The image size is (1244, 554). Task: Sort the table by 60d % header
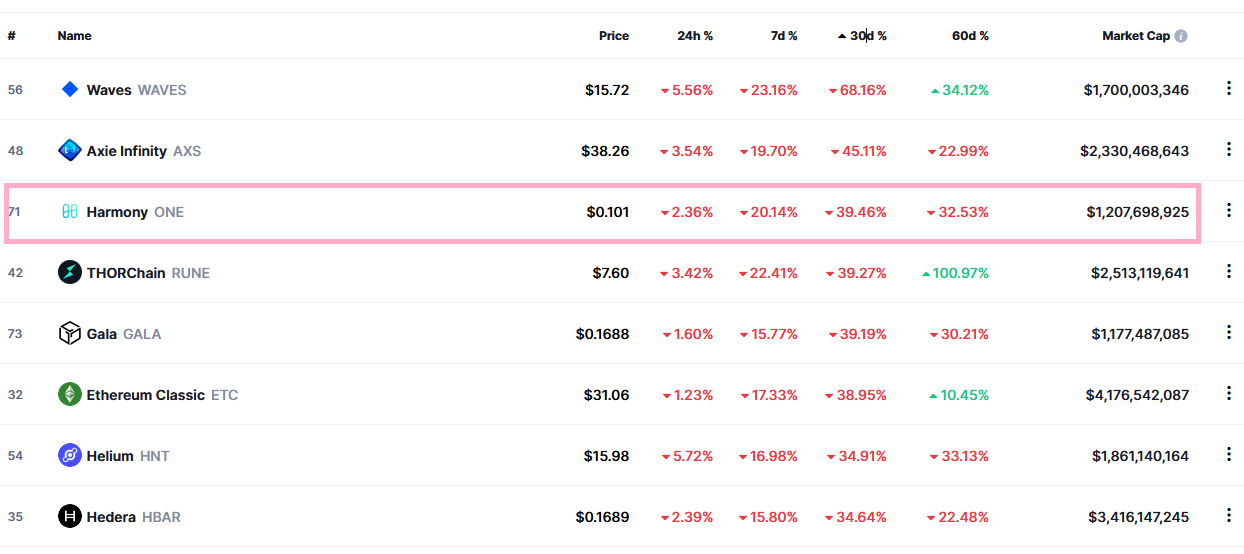[x=970, y=36]
